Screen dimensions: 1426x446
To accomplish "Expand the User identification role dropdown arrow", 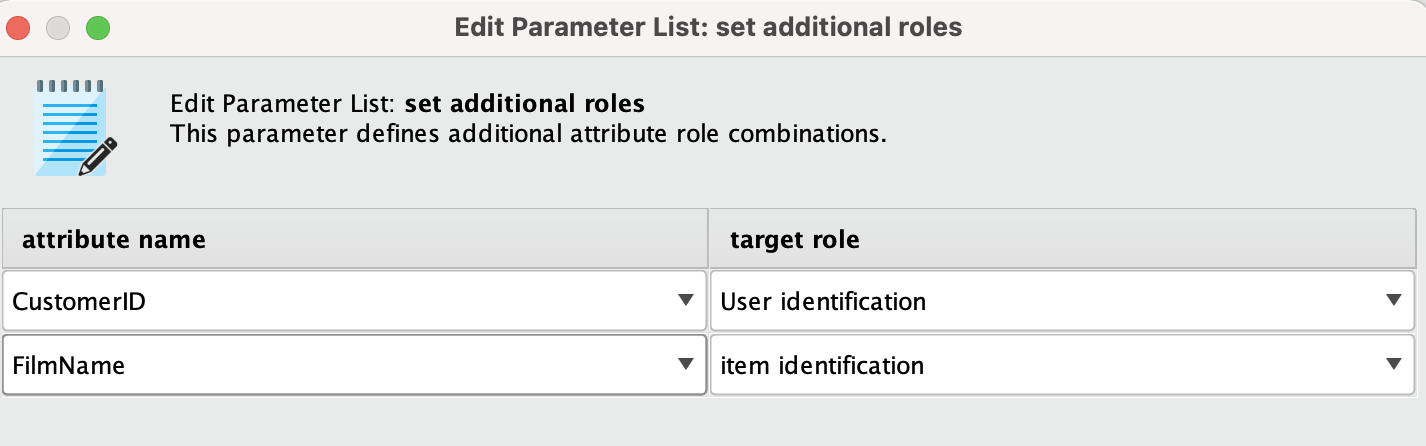I will [1394, 300].
